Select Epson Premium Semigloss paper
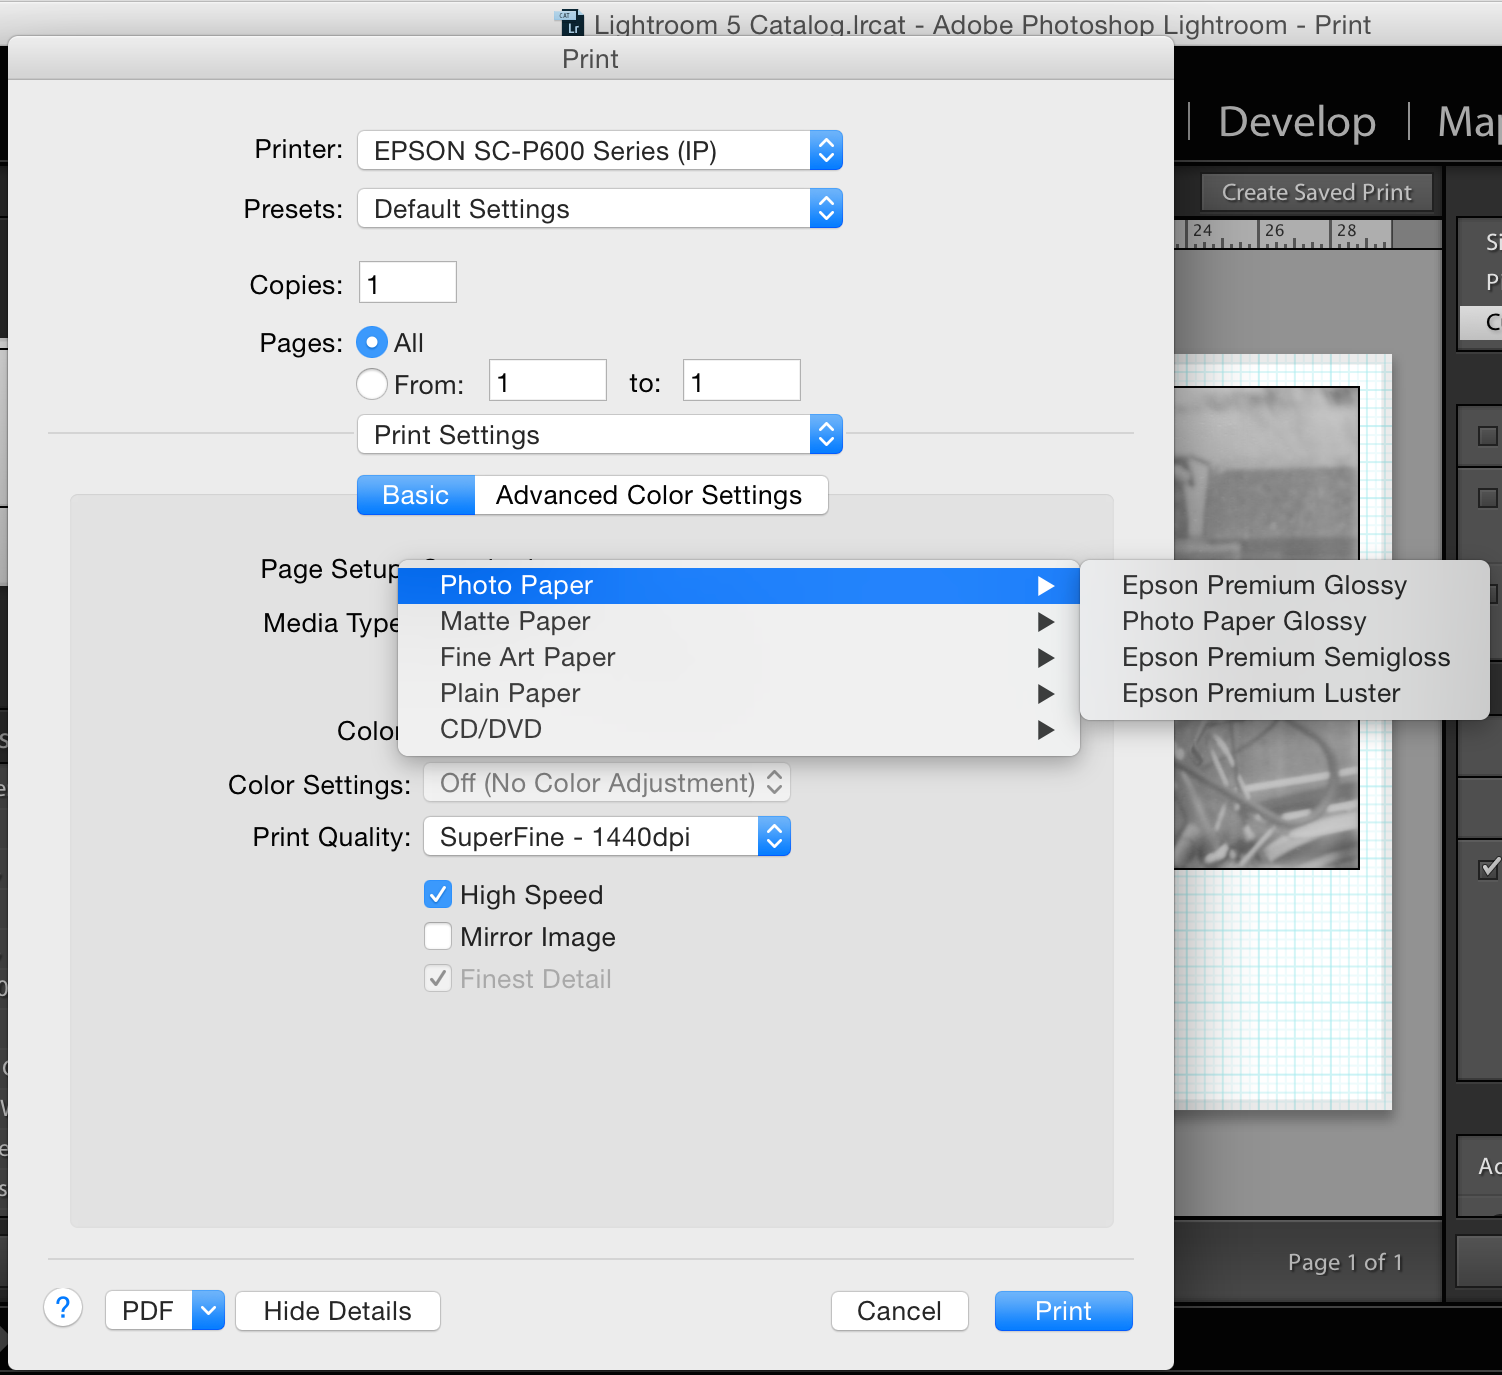The image size is (1502, 1375). click(1285, 658)
